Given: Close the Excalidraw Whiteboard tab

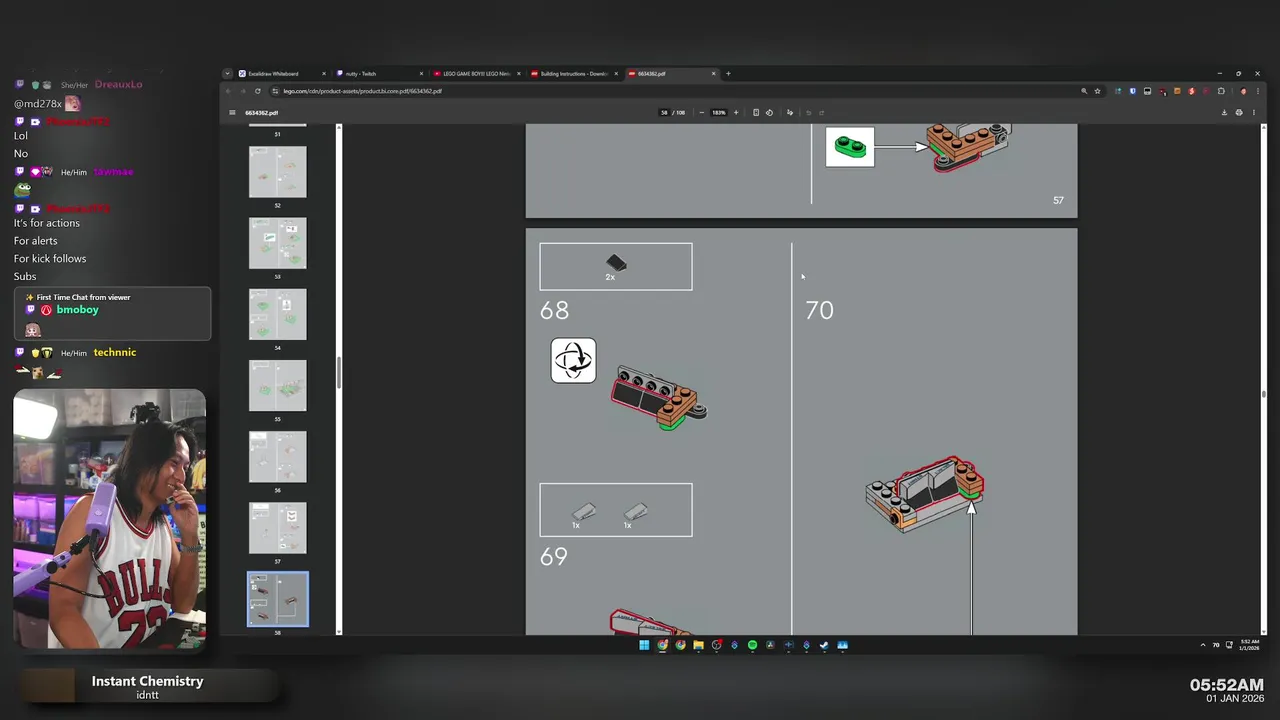Looking at the screenshot, I should point(323,73).
